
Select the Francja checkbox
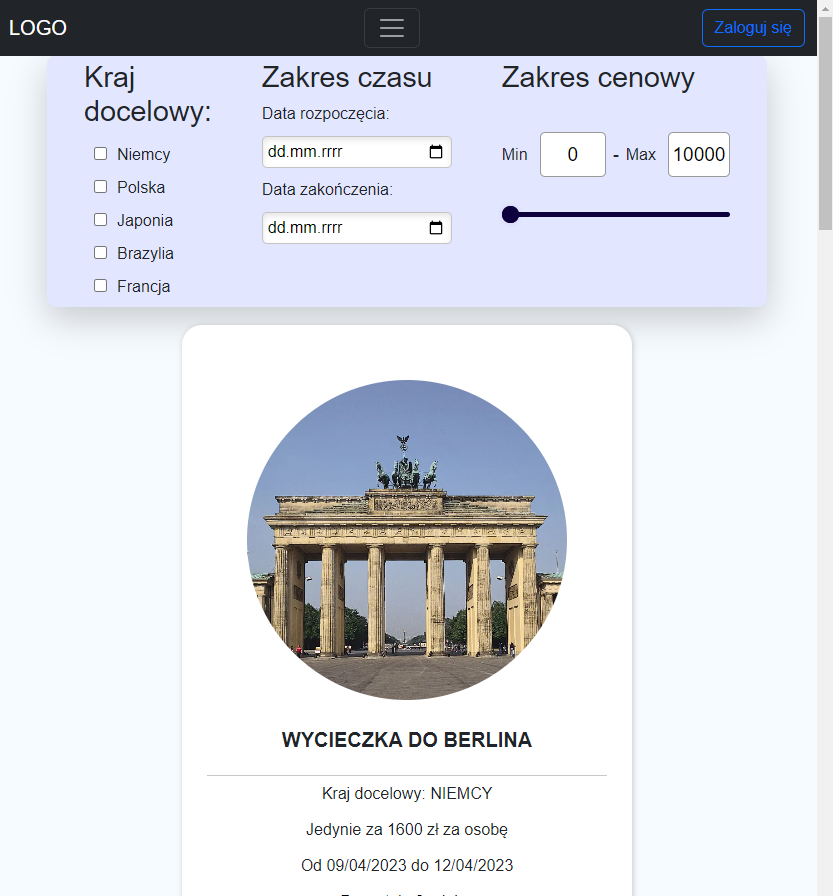[x=101, y=286]
